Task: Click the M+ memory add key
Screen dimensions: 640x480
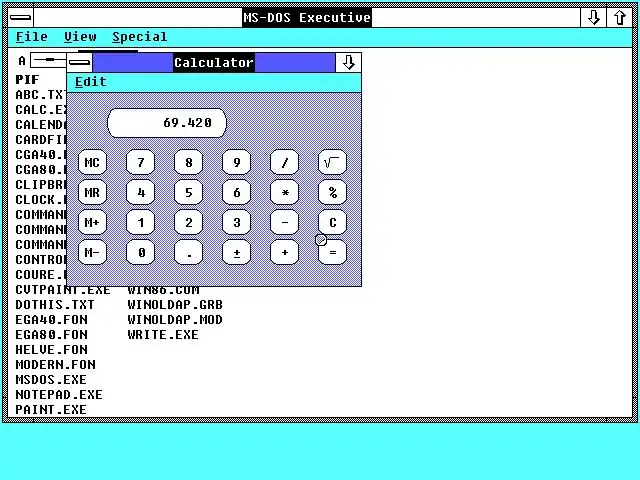Action: click(92, 222)
